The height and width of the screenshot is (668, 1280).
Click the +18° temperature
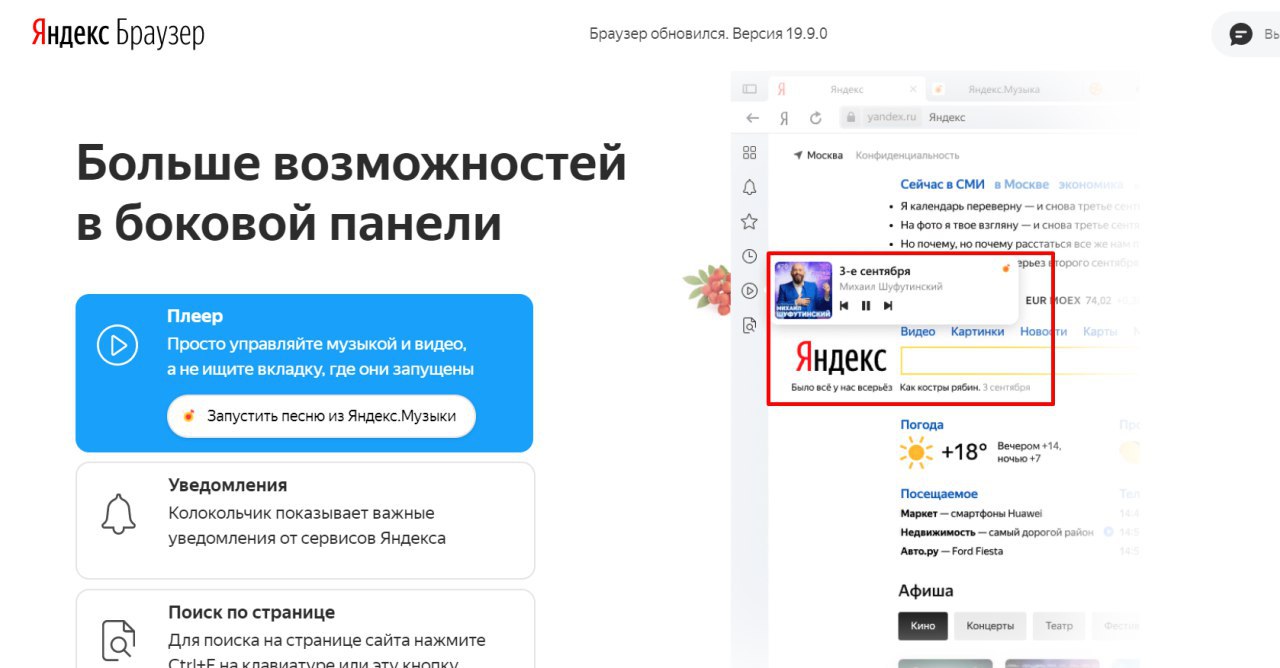tap(964, 452)
